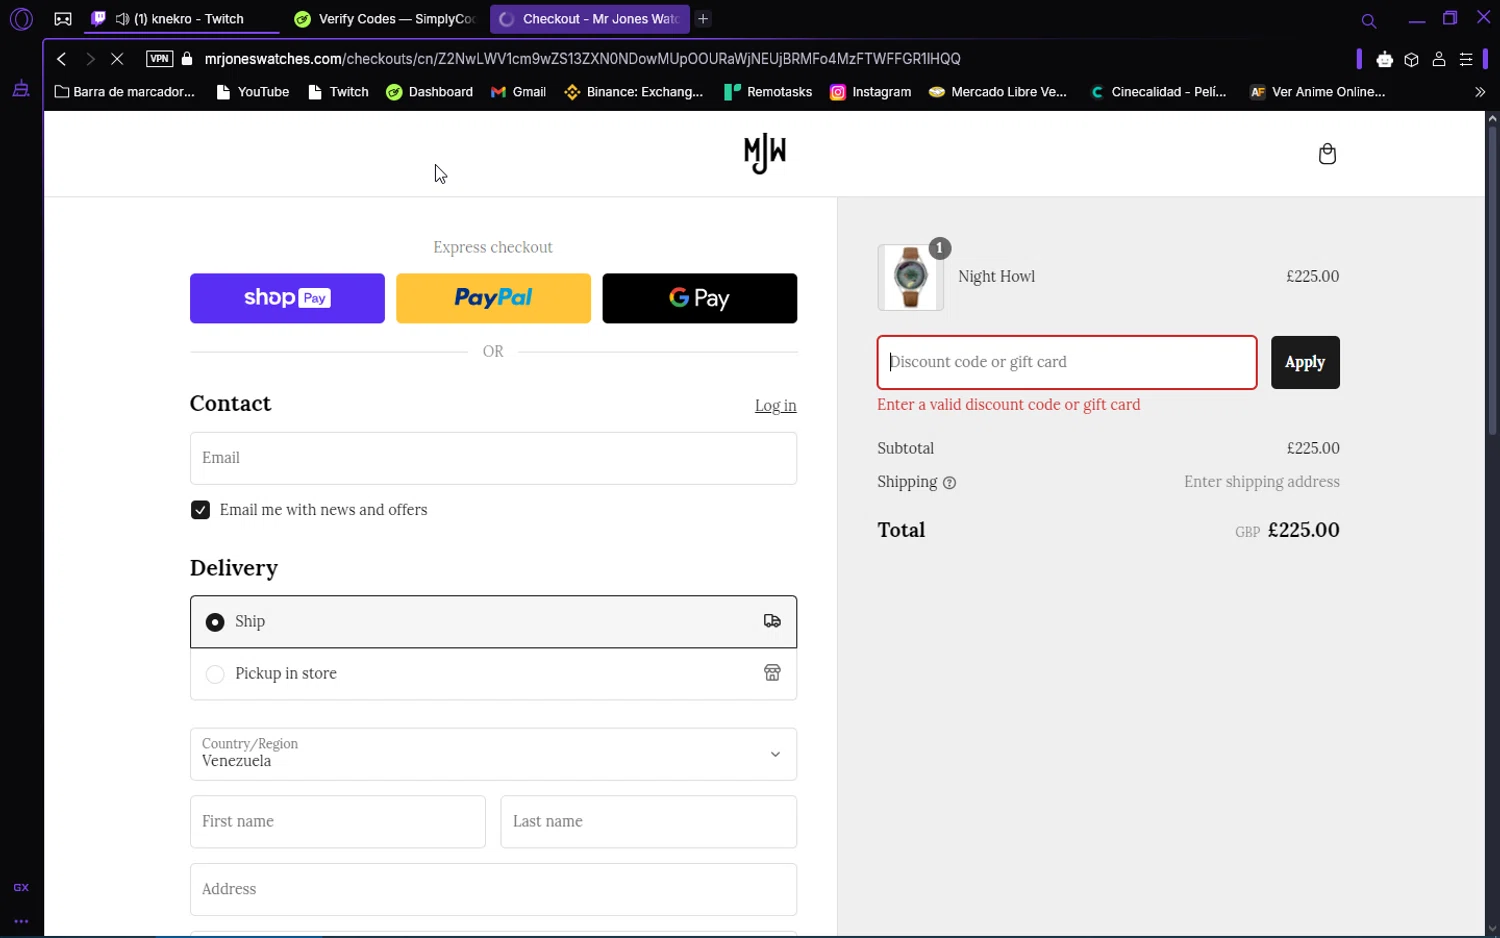Viewport: 1500px width, 938px height.
Task: Switch to Verify Codes SimplyCodes tab
Action: [385, 19]
